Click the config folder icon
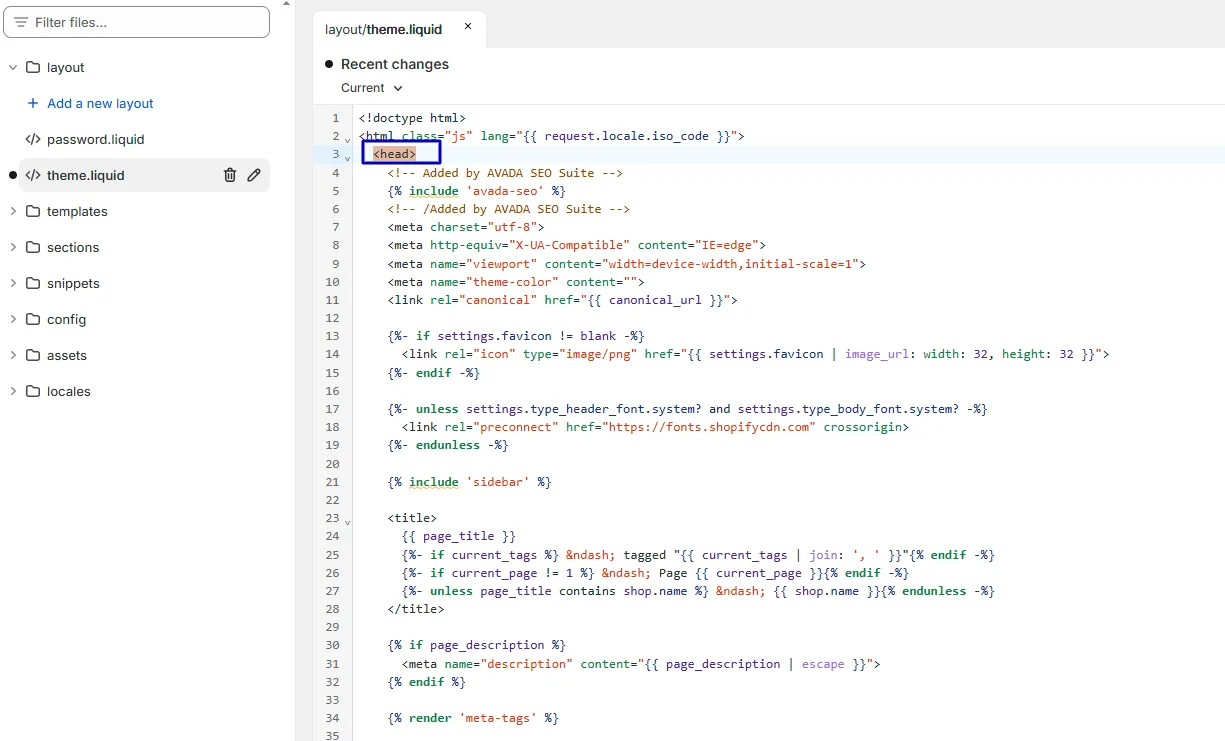This screenshot has width=1225, height=741. pos(33,319)
